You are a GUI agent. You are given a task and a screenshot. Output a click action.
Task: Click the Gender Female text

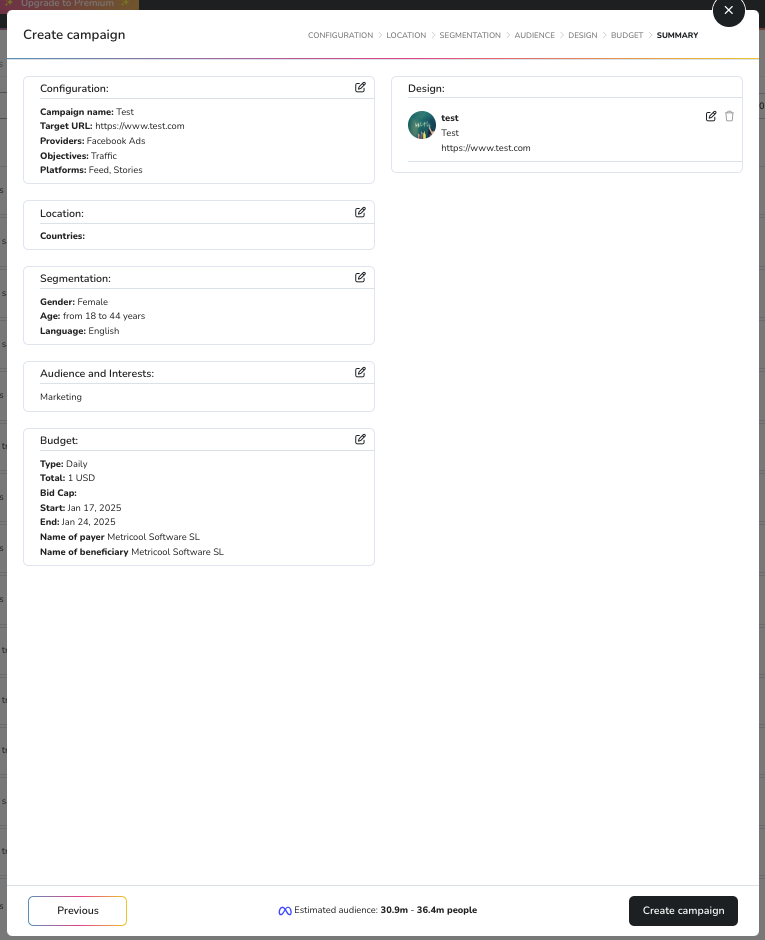coord(74,302)
